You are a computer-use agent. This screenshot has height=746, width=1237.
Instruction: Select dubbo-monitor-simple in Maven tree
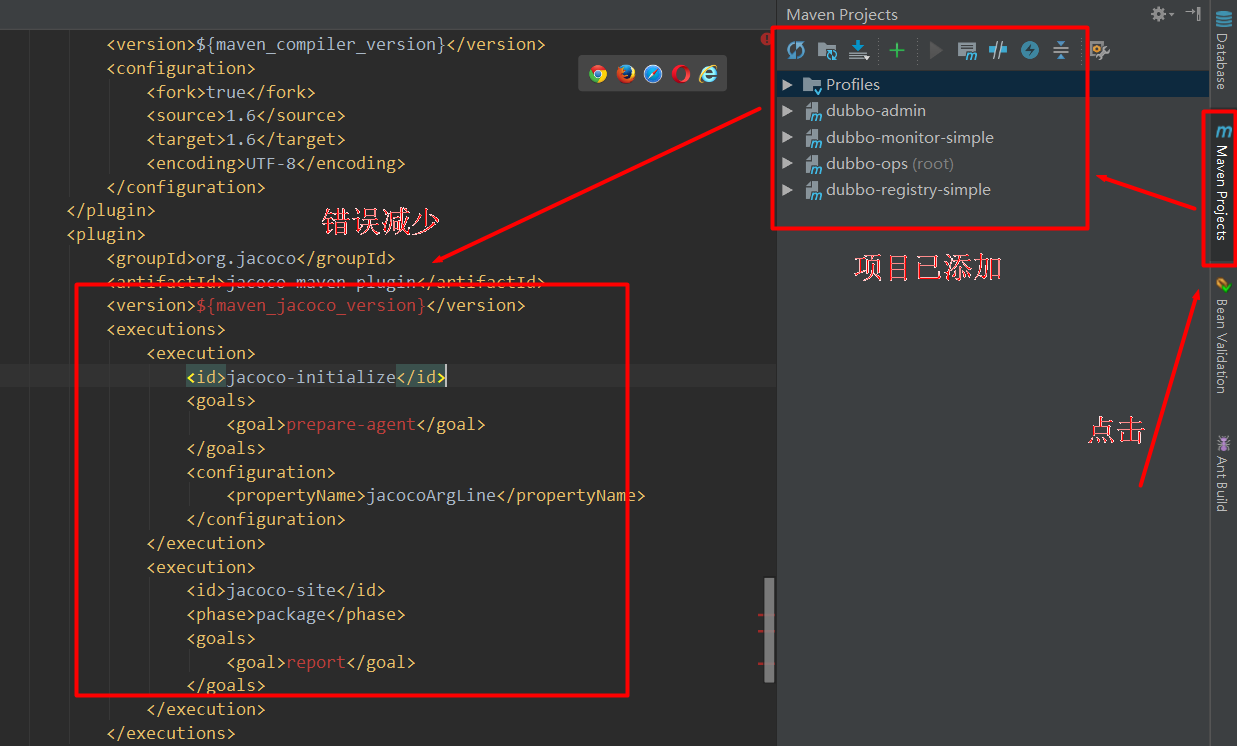coord(993,137)
